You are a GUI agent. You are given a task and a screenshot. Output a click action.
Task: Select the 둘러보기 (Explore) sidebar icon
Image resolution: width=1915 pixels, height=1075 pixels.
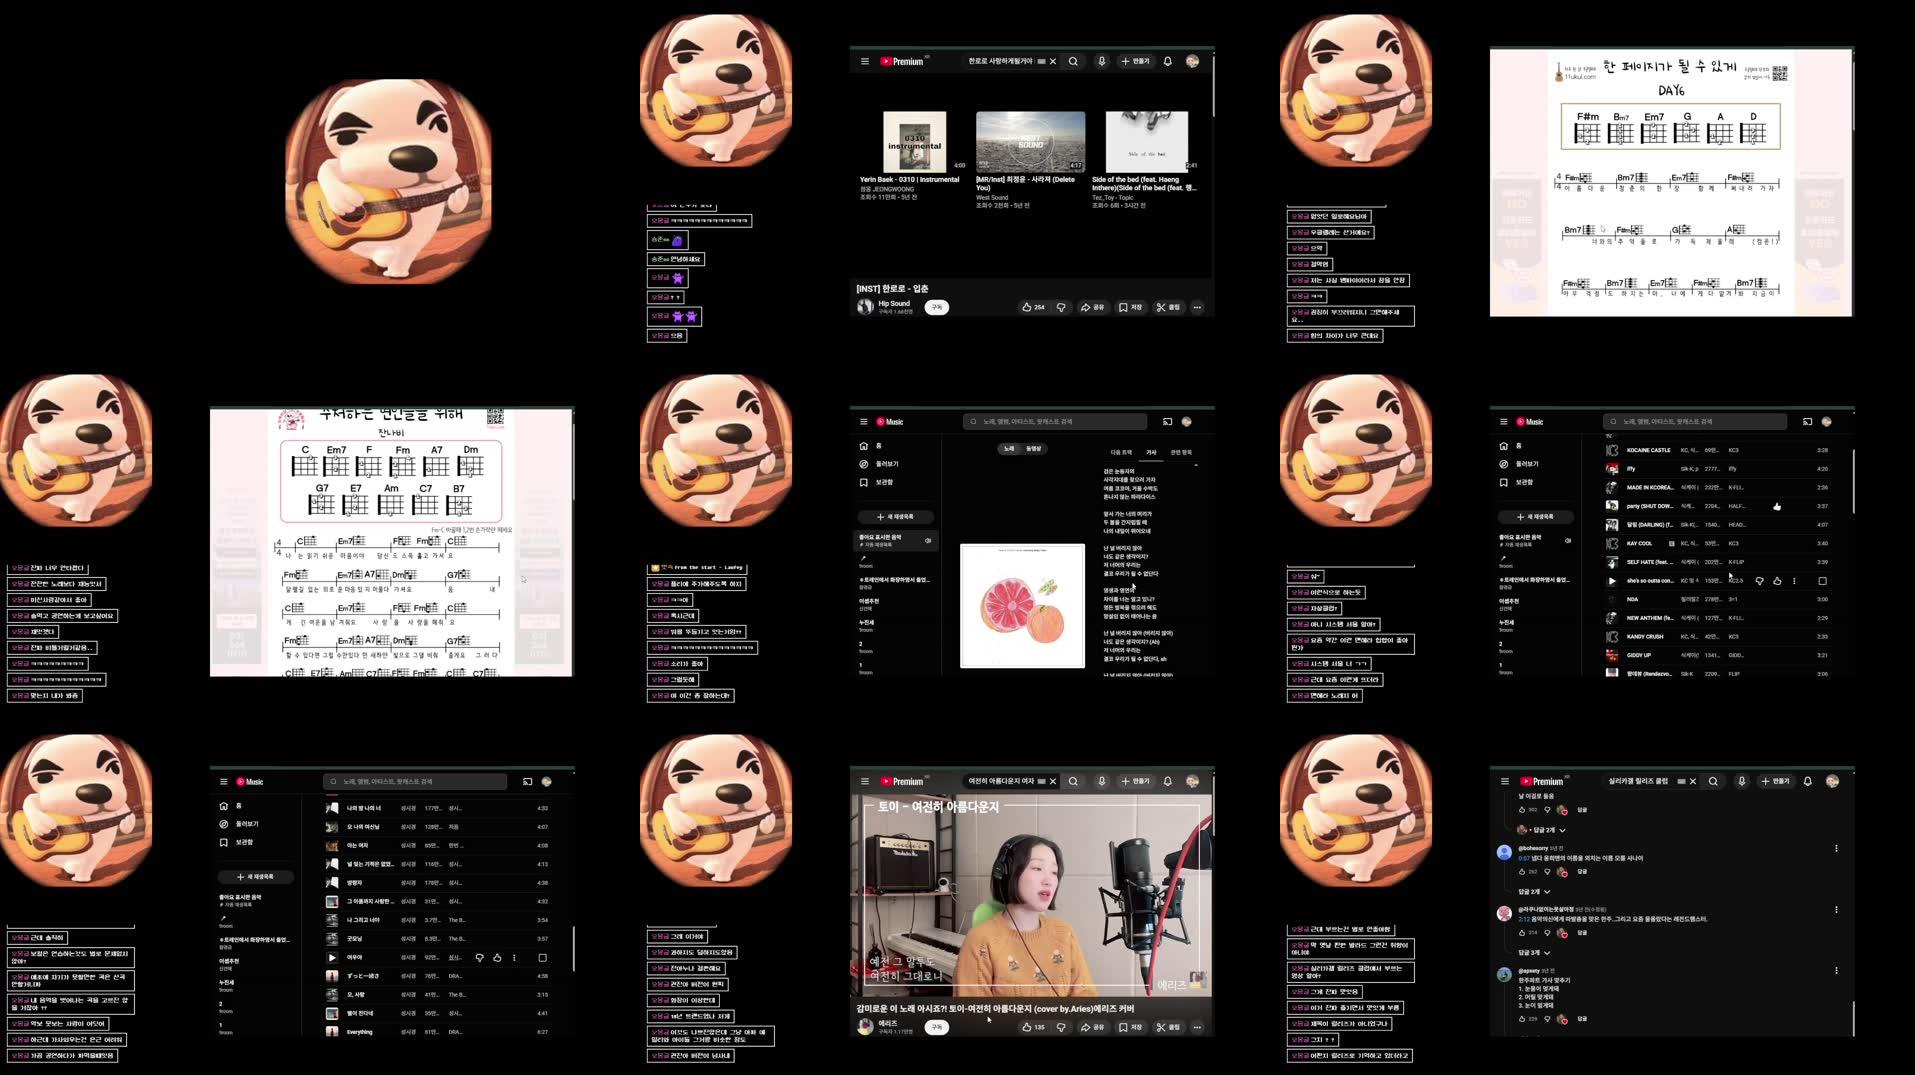click(x=862, y=463)
